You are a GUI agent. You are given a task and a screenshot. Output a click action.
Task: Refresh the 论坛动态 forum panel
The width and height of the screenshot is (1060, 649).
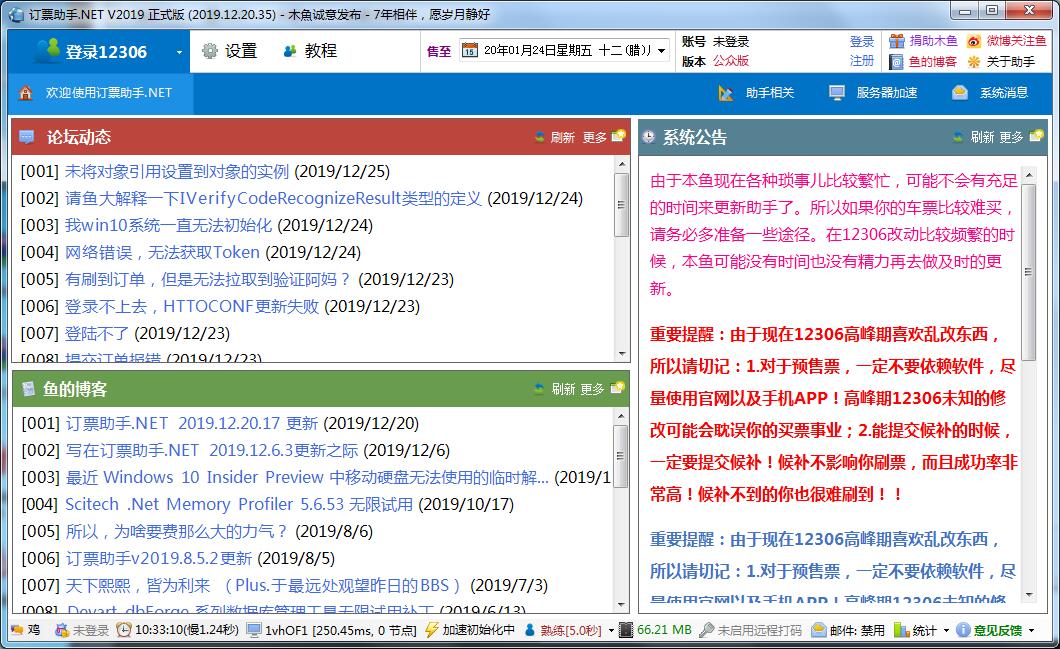[555, 137]
